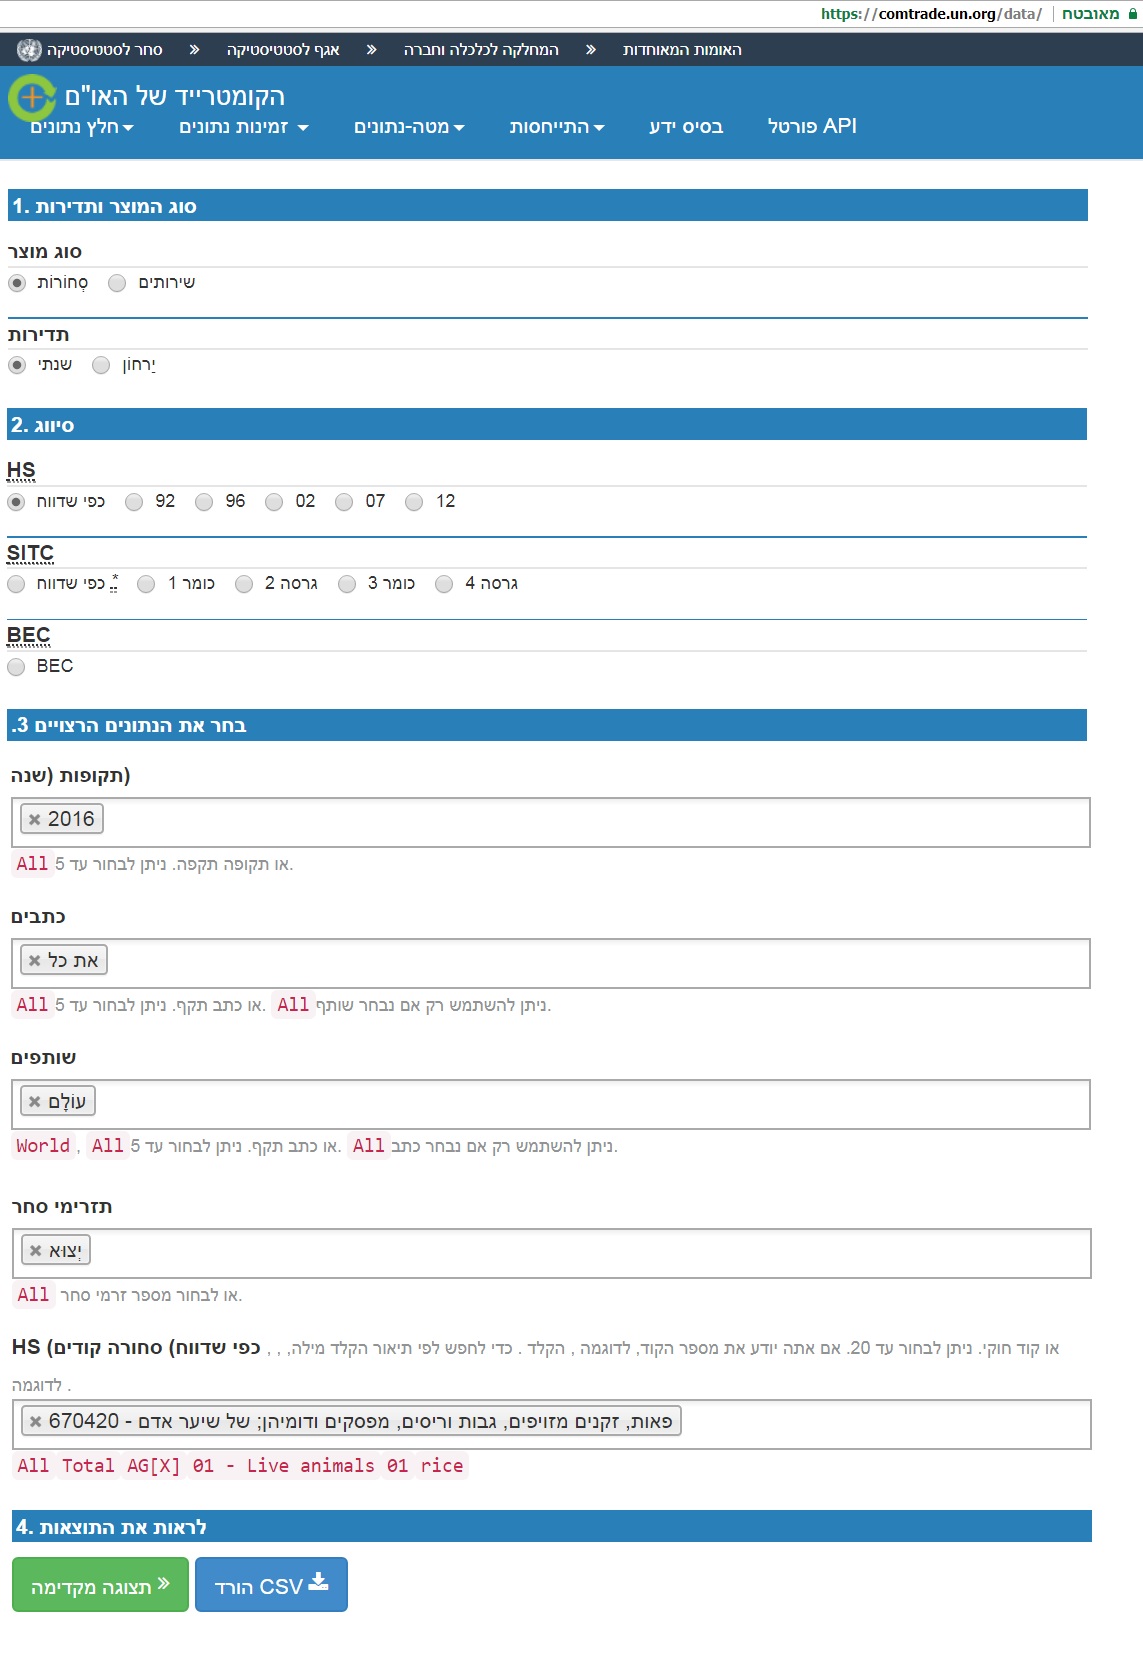Remove the את כל reporter tag

tap(35, 961)
